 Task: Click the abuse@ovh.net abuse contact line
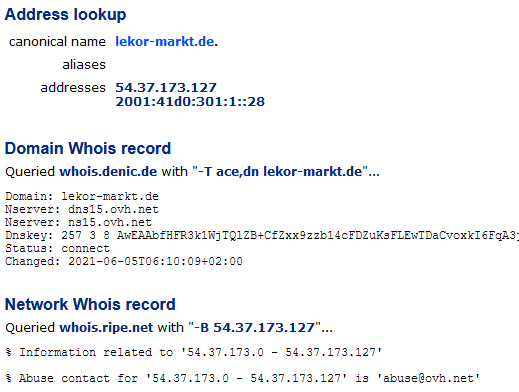click(243, 378)
